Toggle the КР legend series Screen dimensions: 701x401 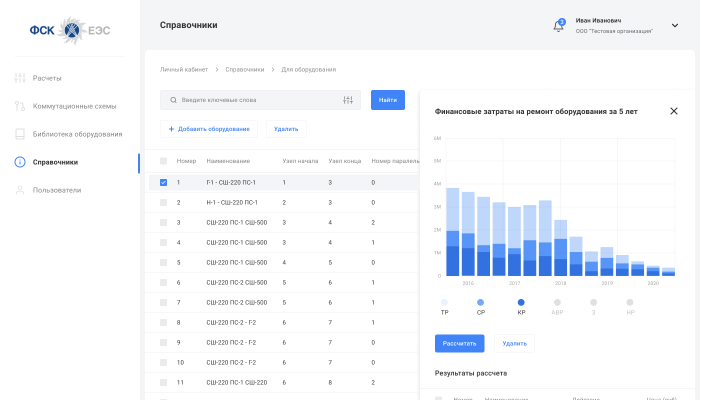click(x=521, y=307)
